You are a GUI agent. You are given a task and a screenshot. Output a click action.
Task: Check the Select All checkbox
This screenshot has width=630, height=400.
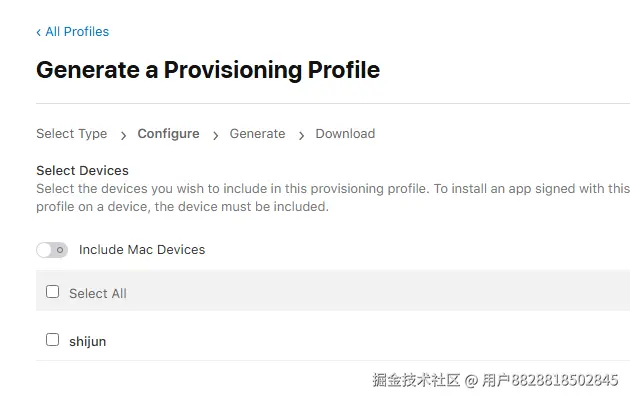coord(52,292)
